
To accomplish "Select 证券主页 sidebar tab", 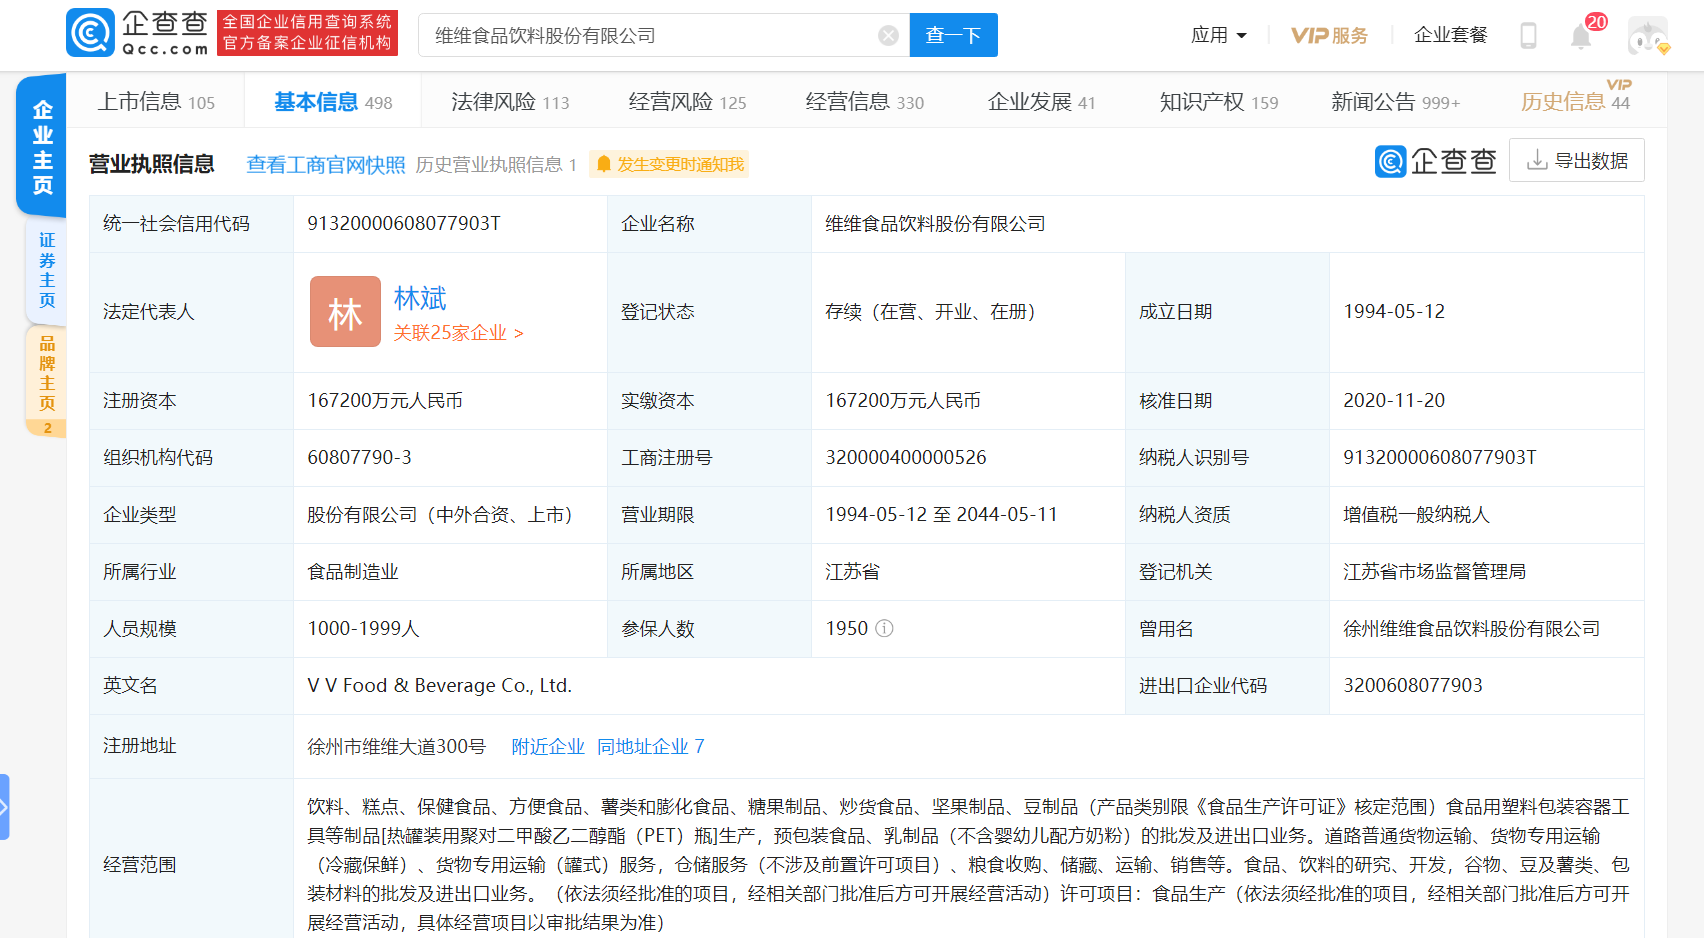I will pos(46,270).
